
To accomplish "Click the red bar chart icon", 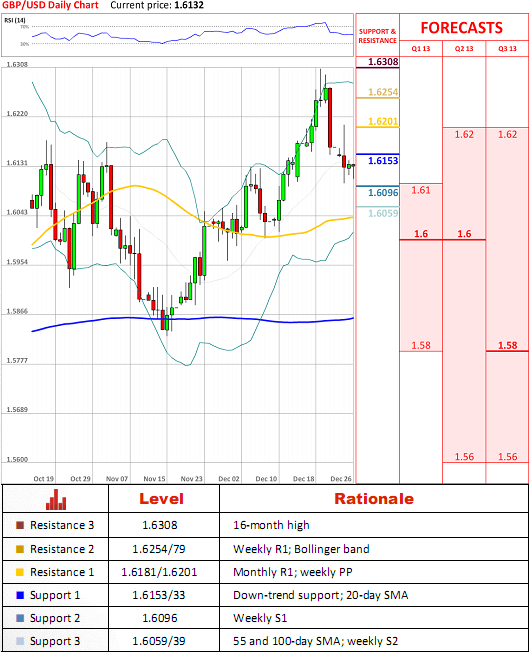I will (x=56, y=499).
